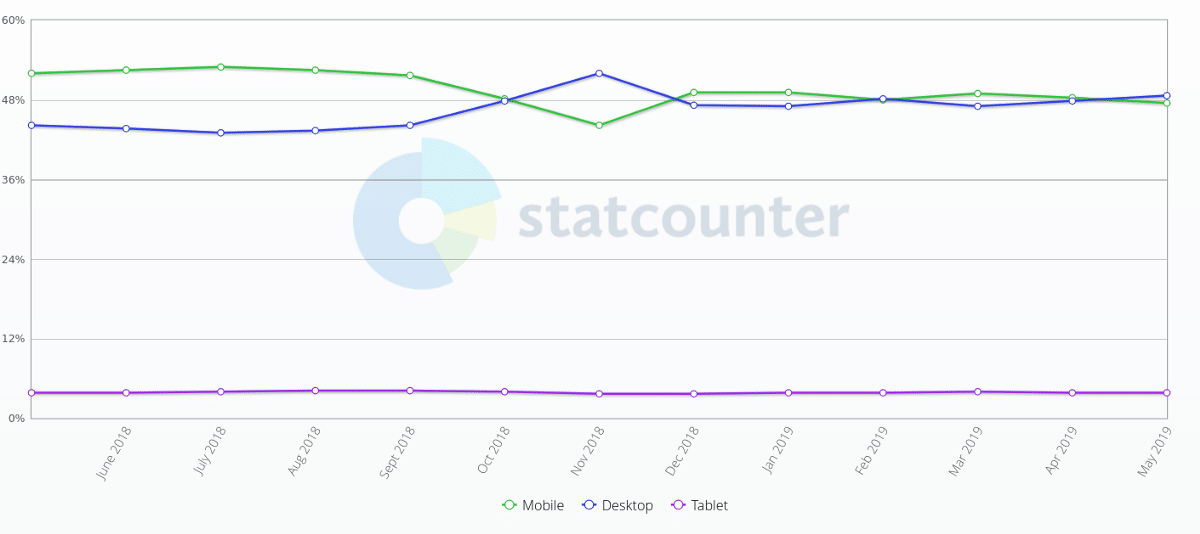Click the Desktop data point for Jan 2019
1200x534 pixels.
[x=789, y=106]
